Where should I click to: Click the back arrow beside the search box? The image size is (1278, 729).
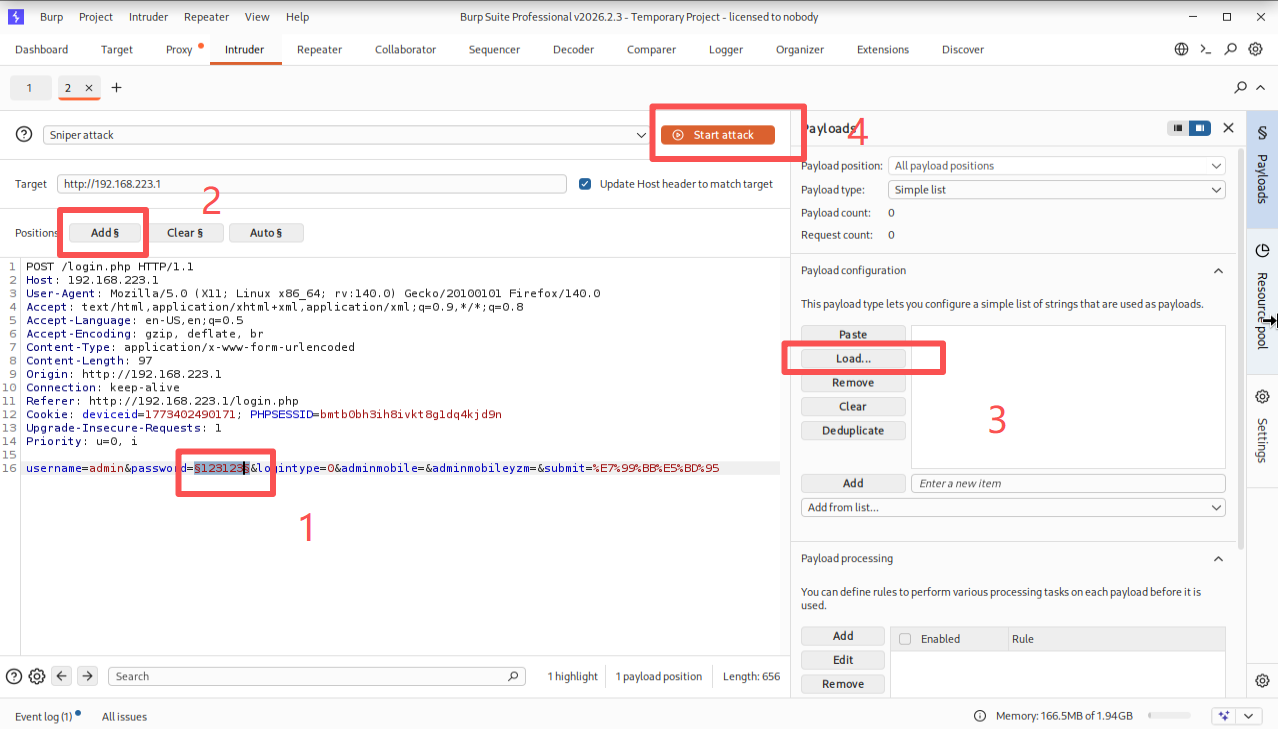(62, 676)
